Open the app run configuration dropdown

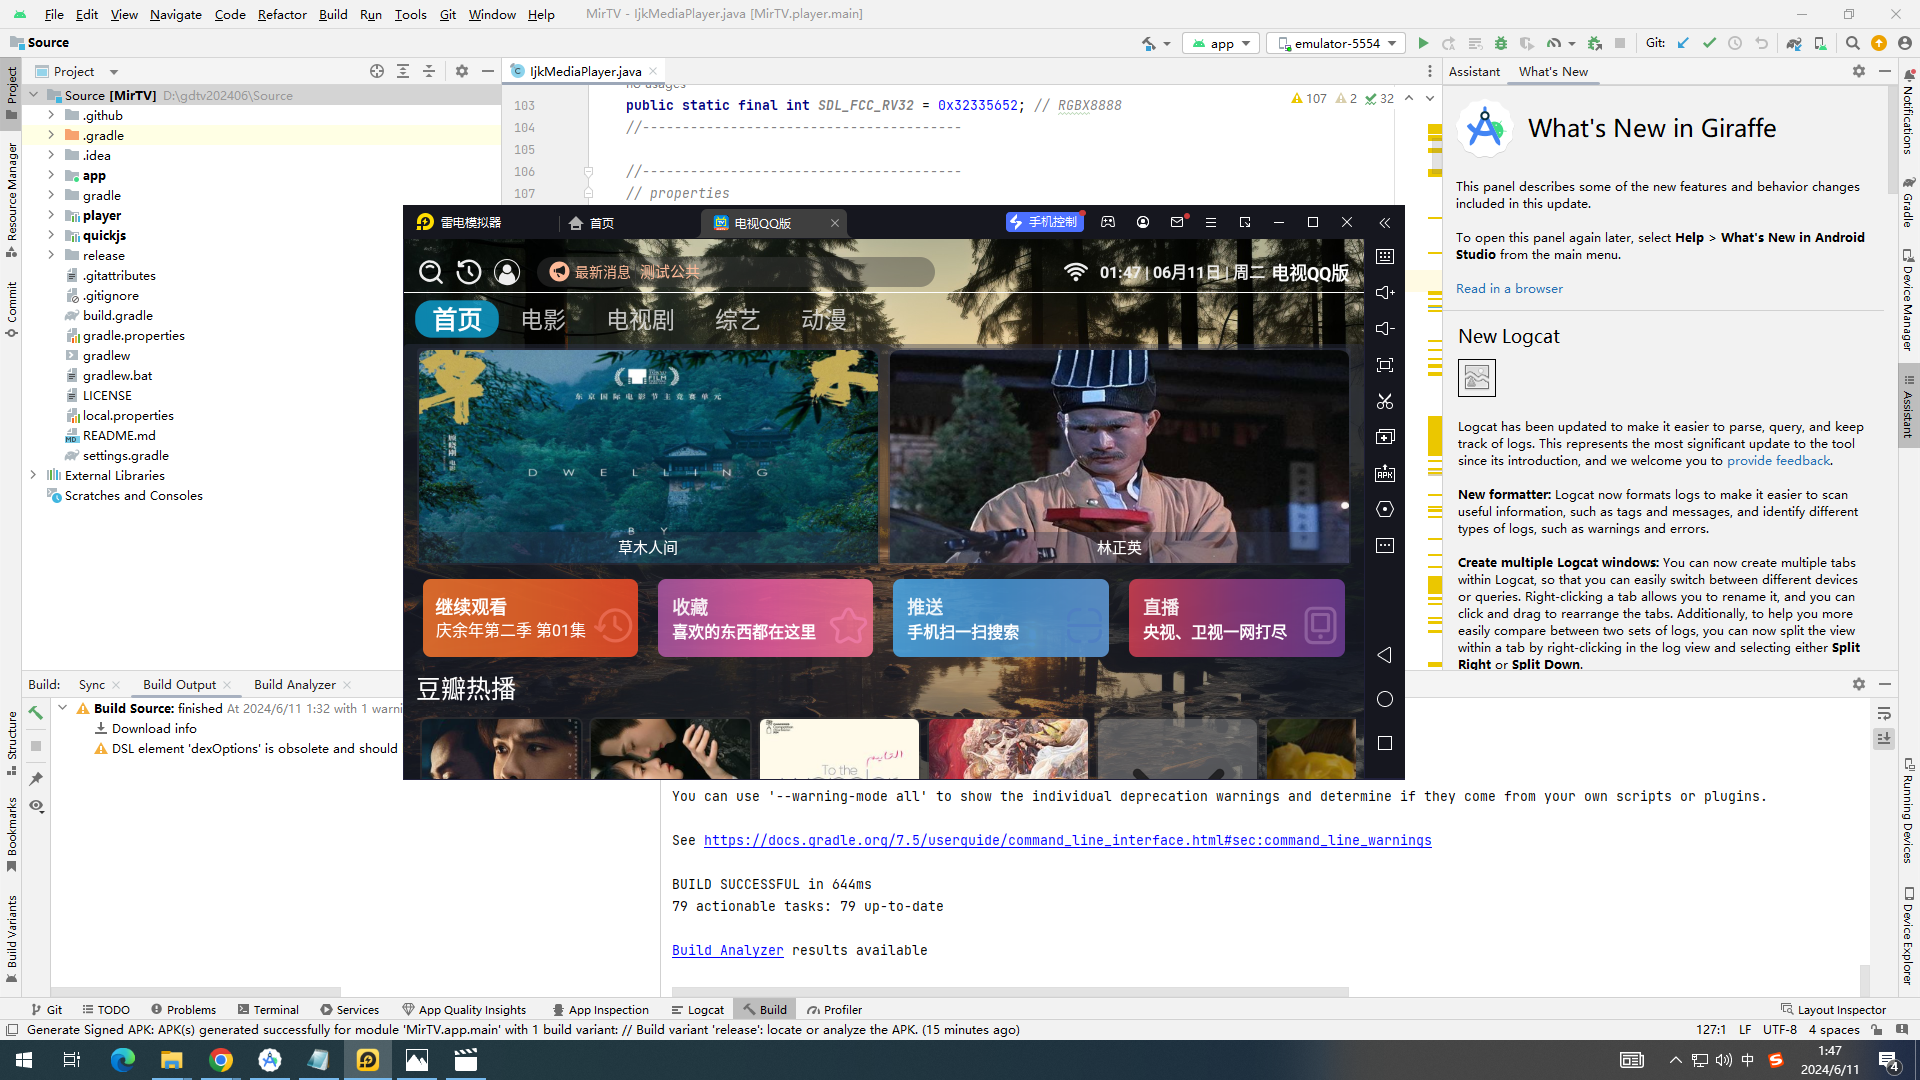1222,43
